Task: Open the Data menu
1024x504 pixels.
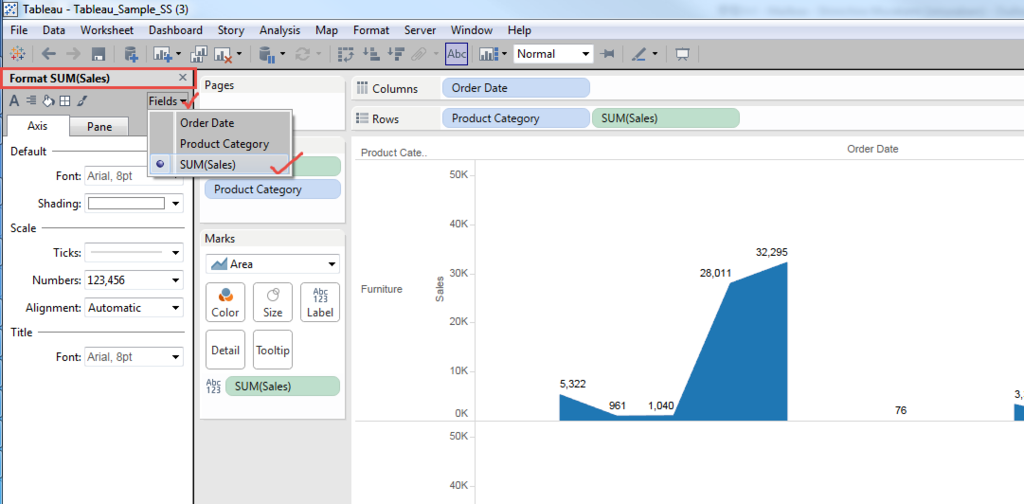Action: pyautogui.click(x=54, y=30)
